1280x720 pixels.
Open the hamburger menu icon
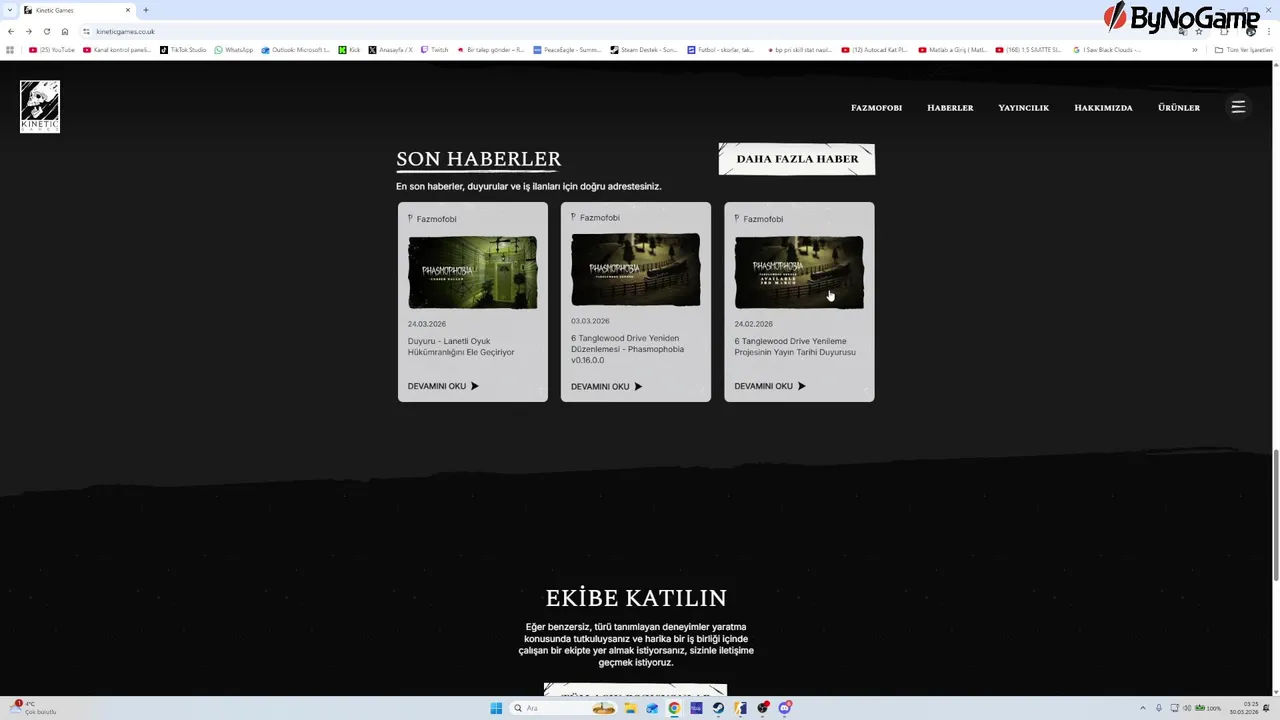pos(1238,107)
